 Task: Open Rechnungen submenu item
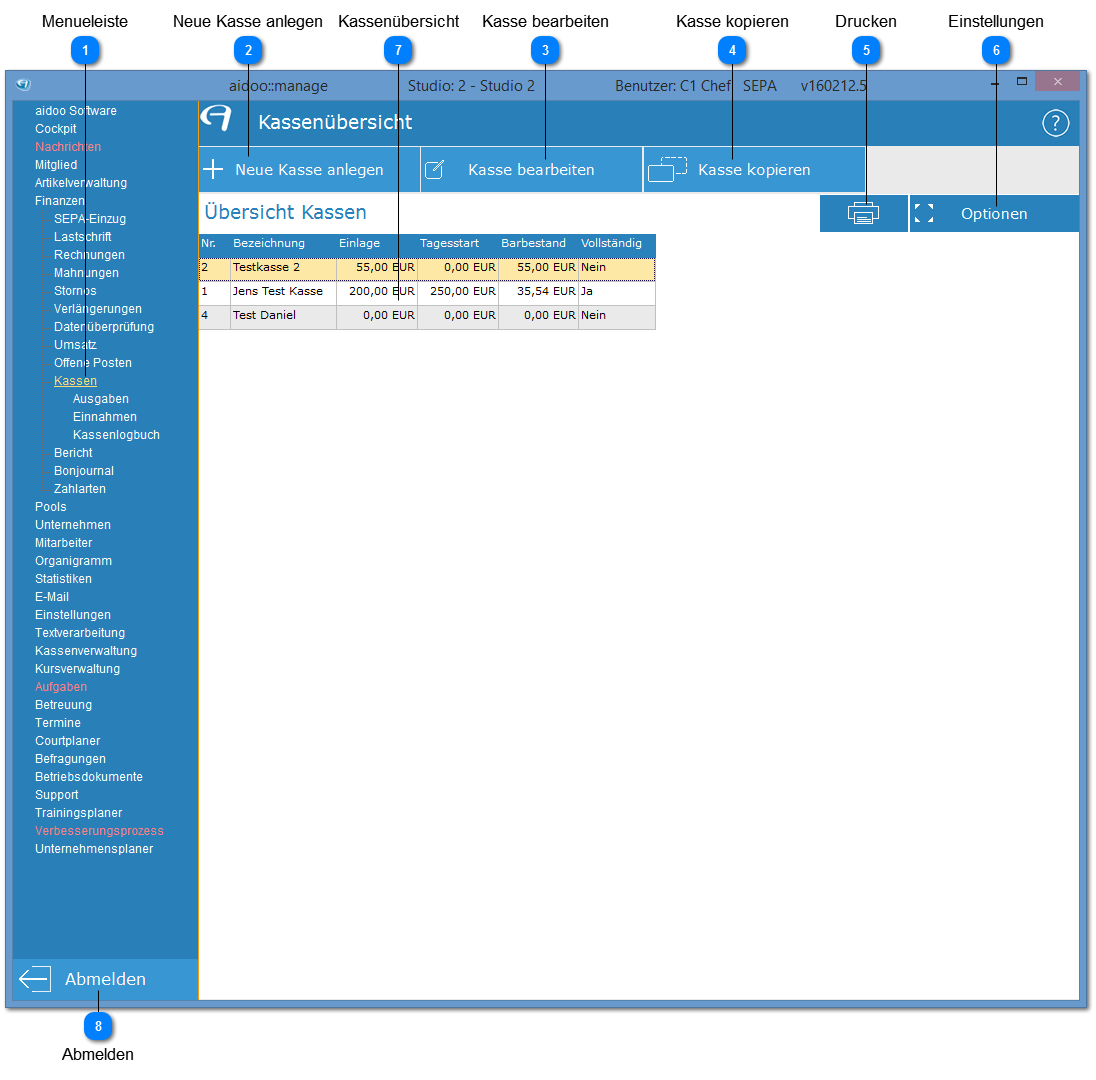[89, 255]
